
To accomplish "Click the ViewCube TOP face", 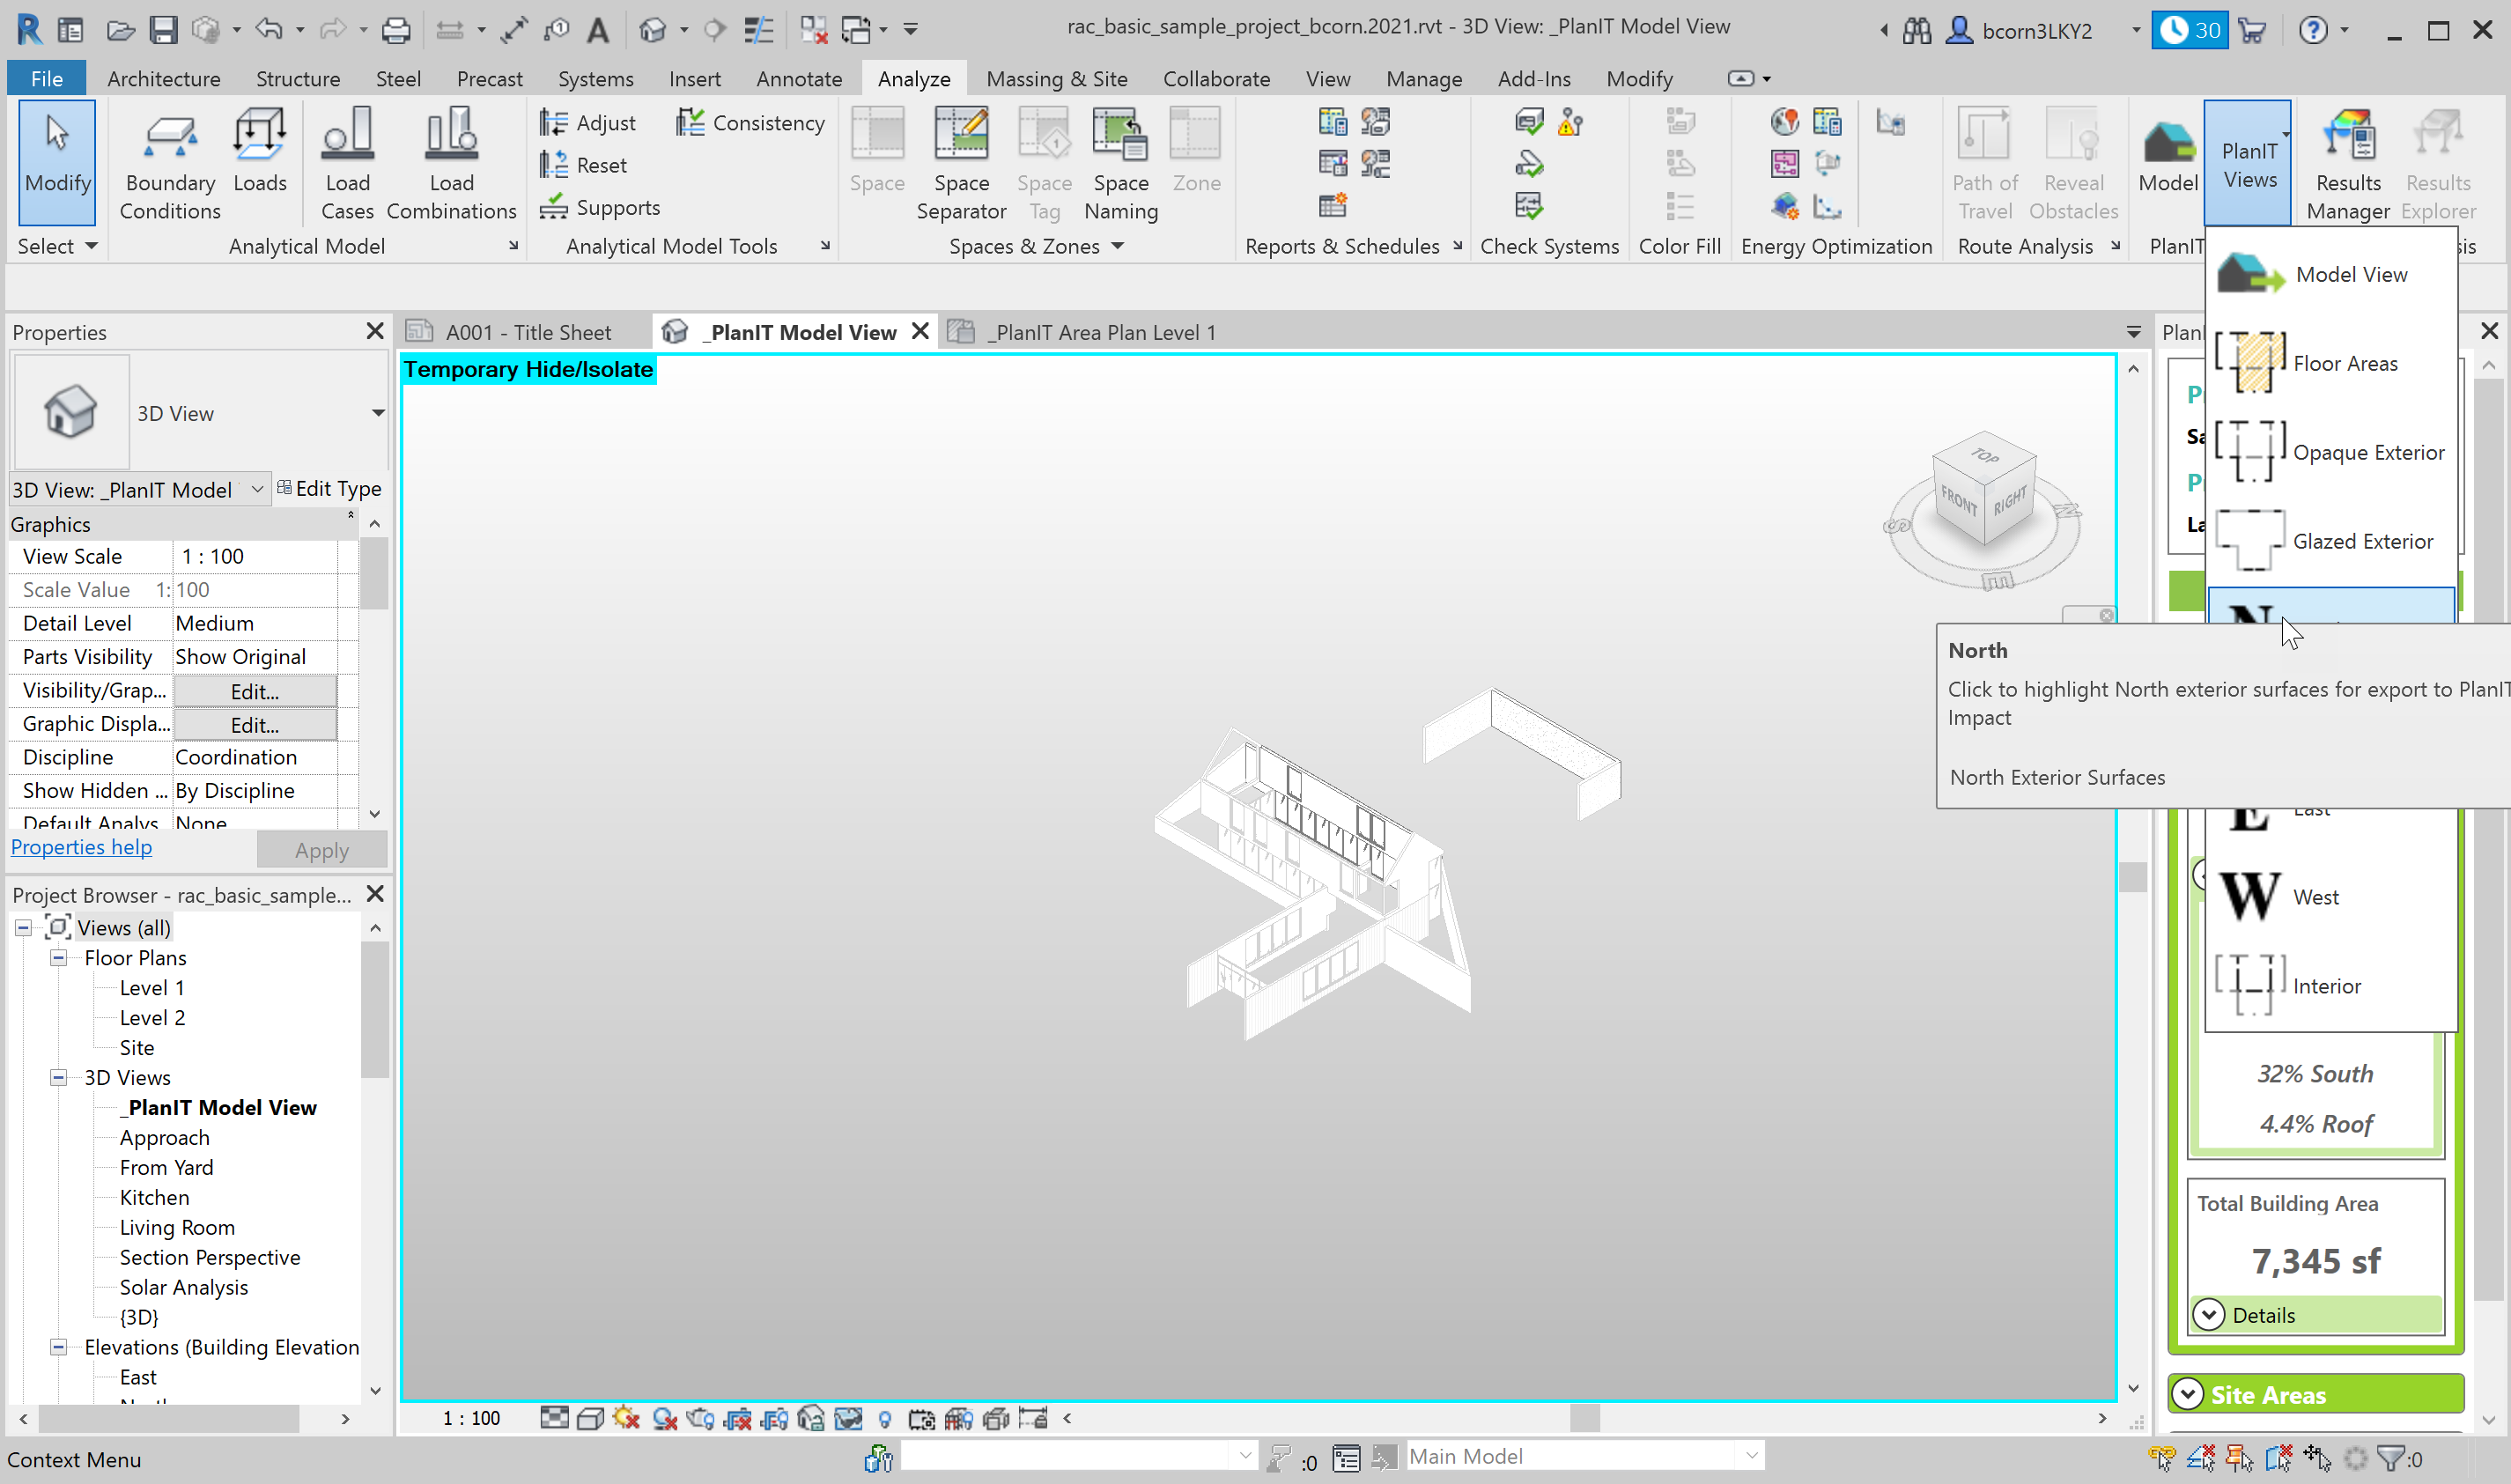I will point(1984,456).
